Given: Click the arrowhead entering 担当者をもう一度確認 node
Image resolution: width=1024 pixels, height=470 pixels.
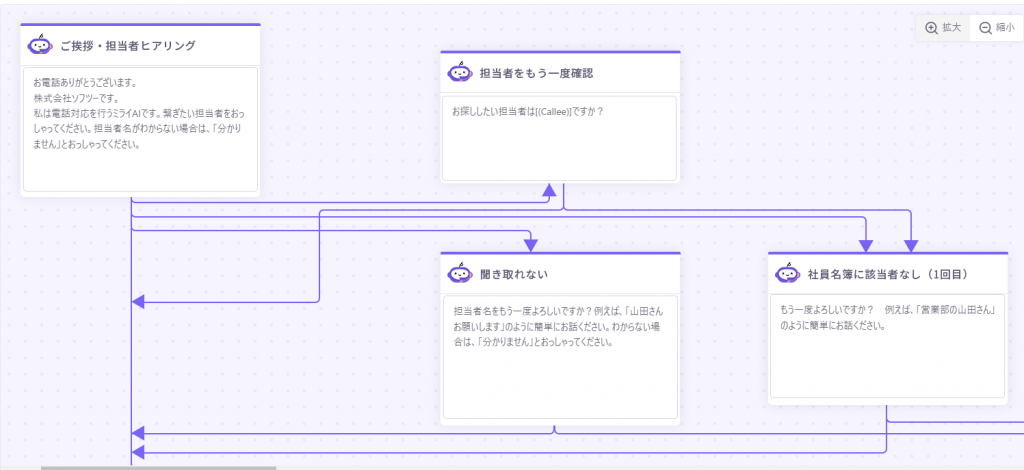Looking at the screenshot, I should [x=549, y=190].
